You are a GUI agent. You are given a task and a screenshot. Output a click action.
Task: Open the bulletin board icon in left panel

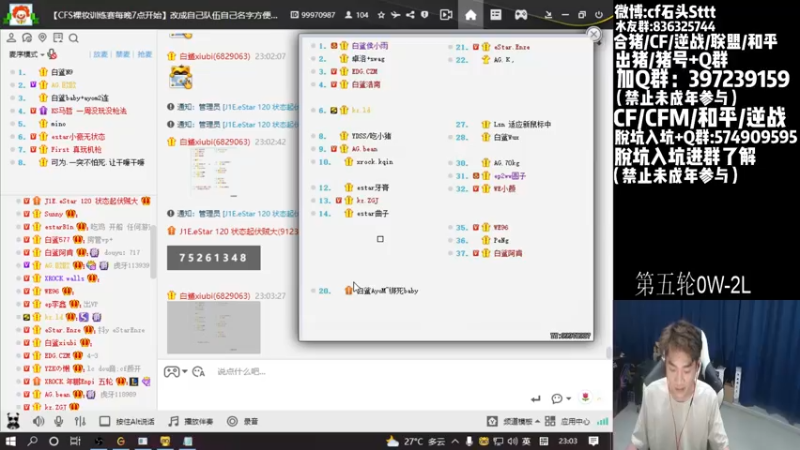click(x=58, y=38)
